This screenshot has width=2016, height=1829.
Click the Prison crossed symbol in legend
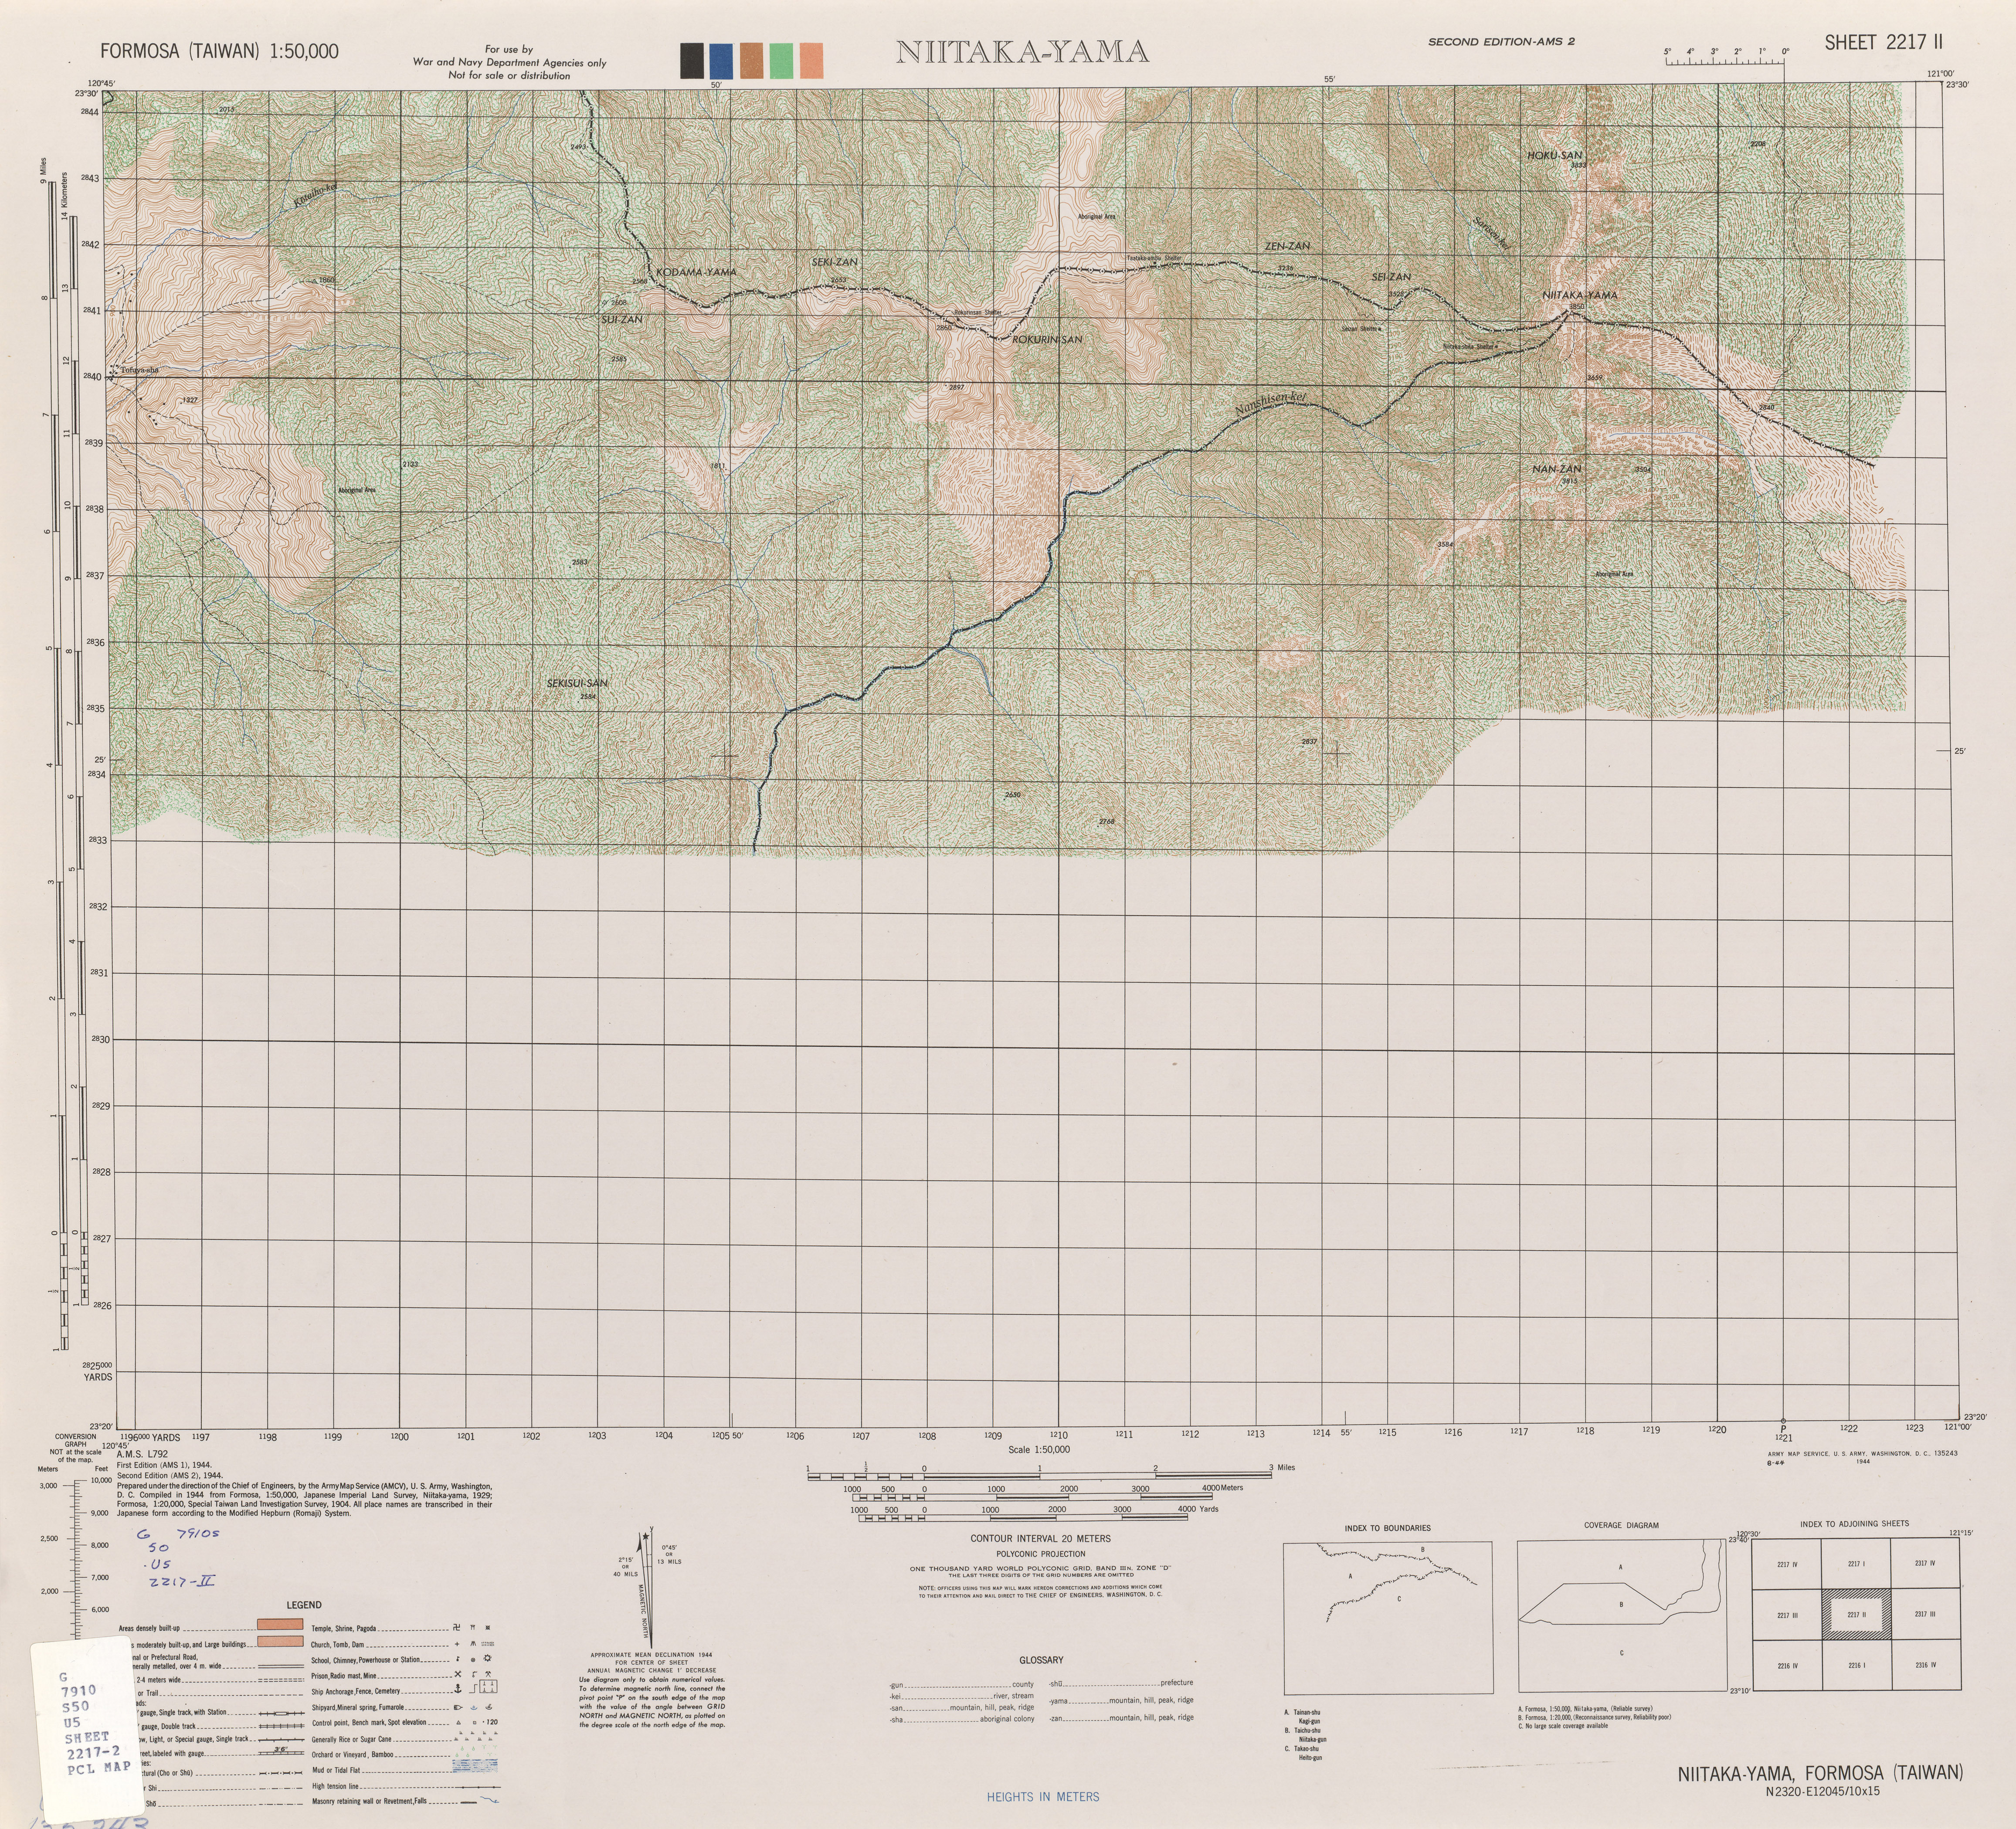coord(458,1674)
